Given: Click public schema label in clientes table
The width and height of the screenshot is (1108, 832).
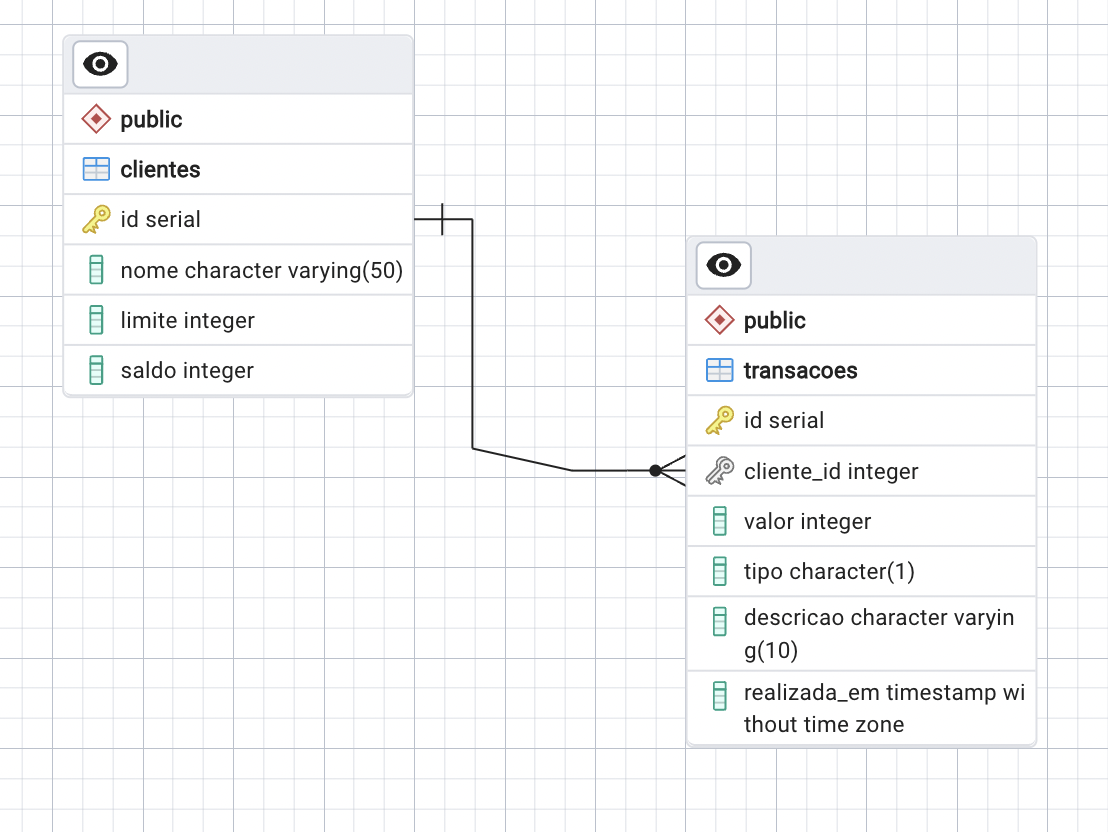Looking at the screenshot, I should [x=151, y=119].
